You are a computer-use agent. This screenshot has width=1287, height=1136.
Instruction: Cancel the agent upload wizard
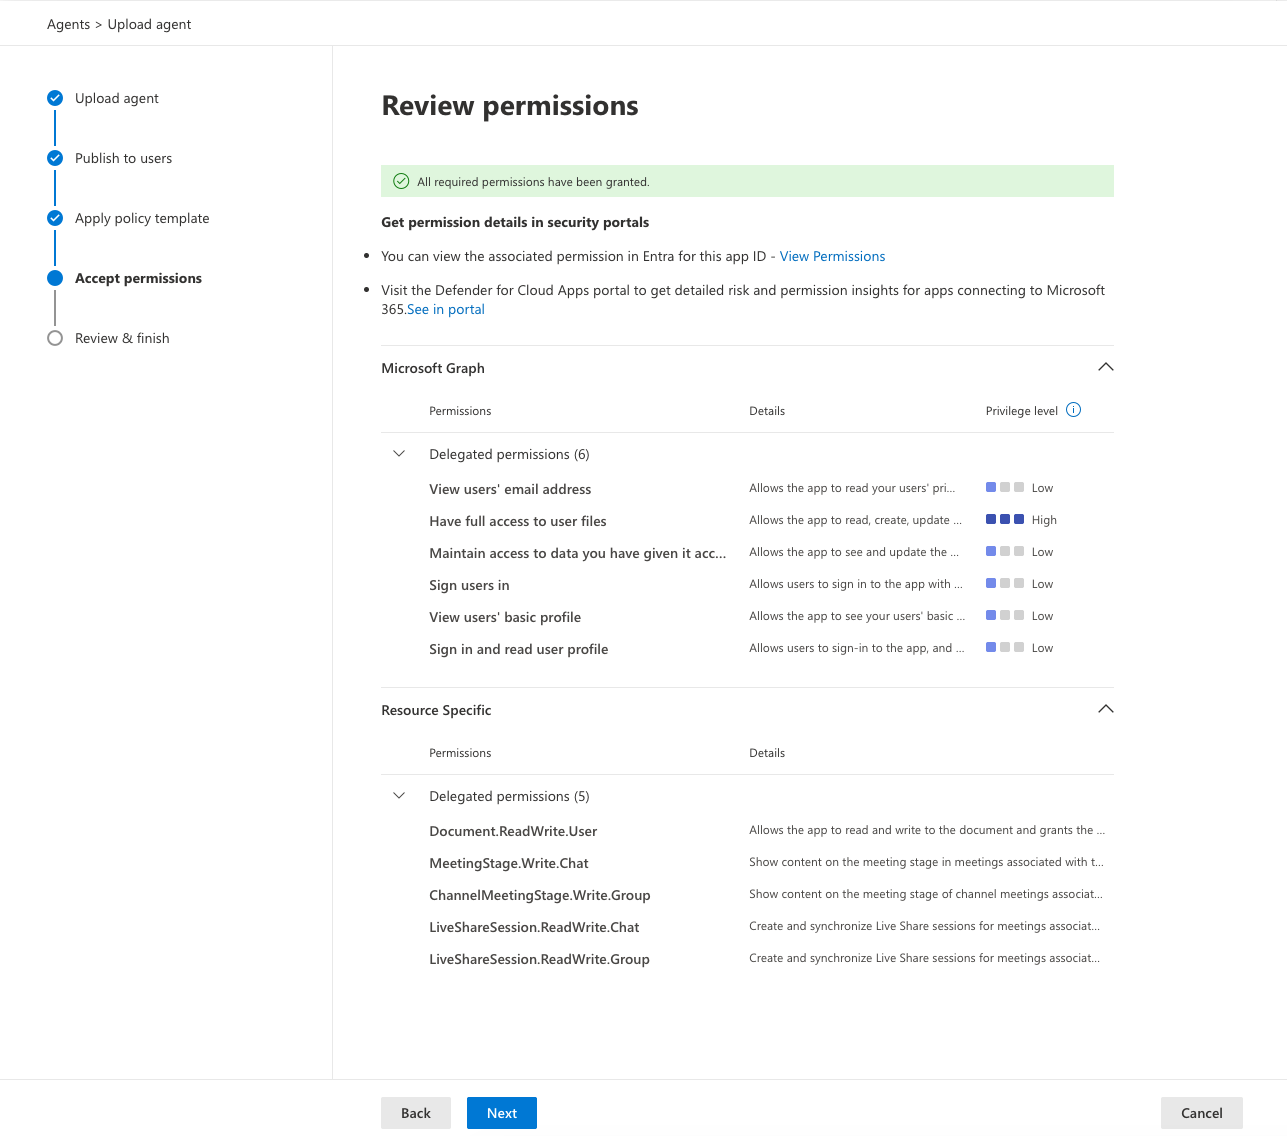pos(1201,1112)
